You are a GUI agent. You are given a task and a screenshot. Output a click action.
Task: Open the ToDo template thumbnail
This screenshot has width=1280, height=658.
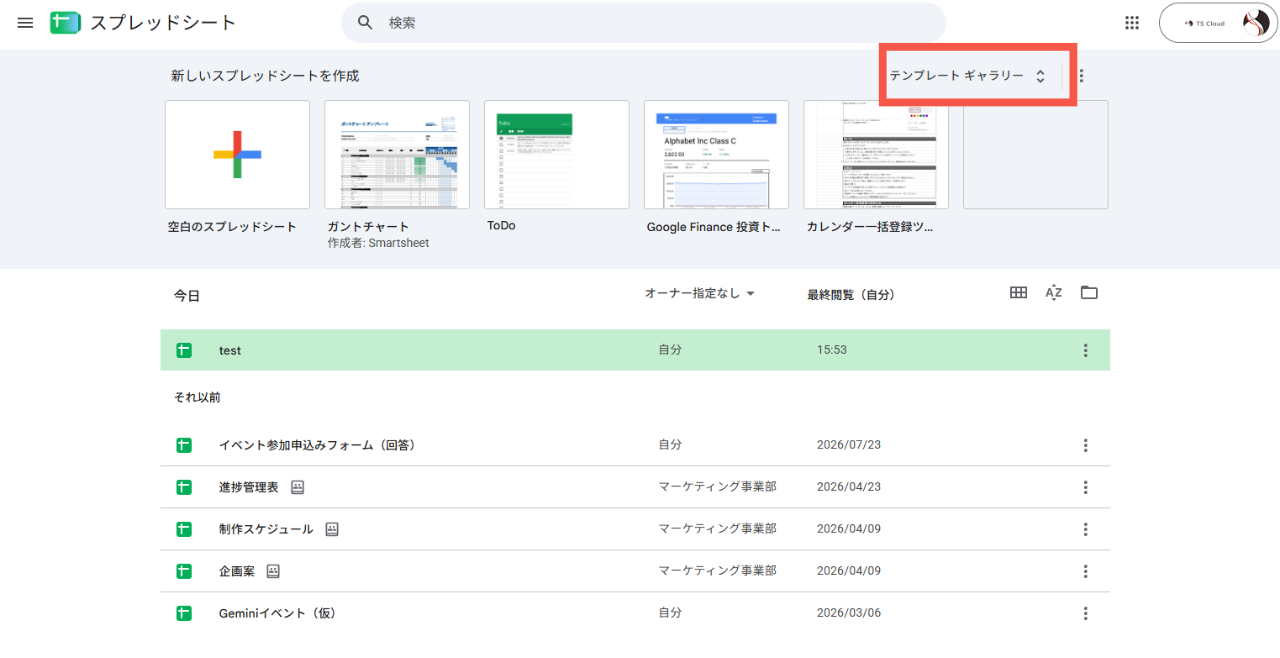click(x=557, y=154)
